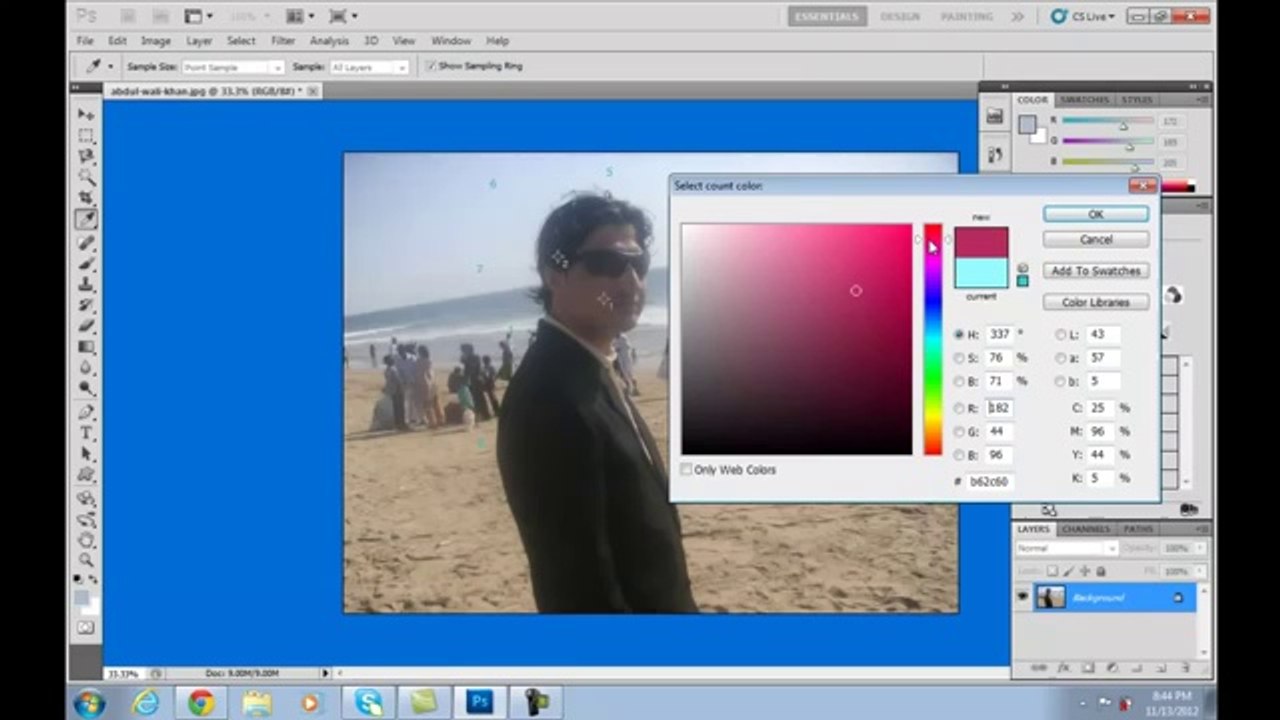Select the Blur tool
The image size is (1280, 720).
coord(87,368)
